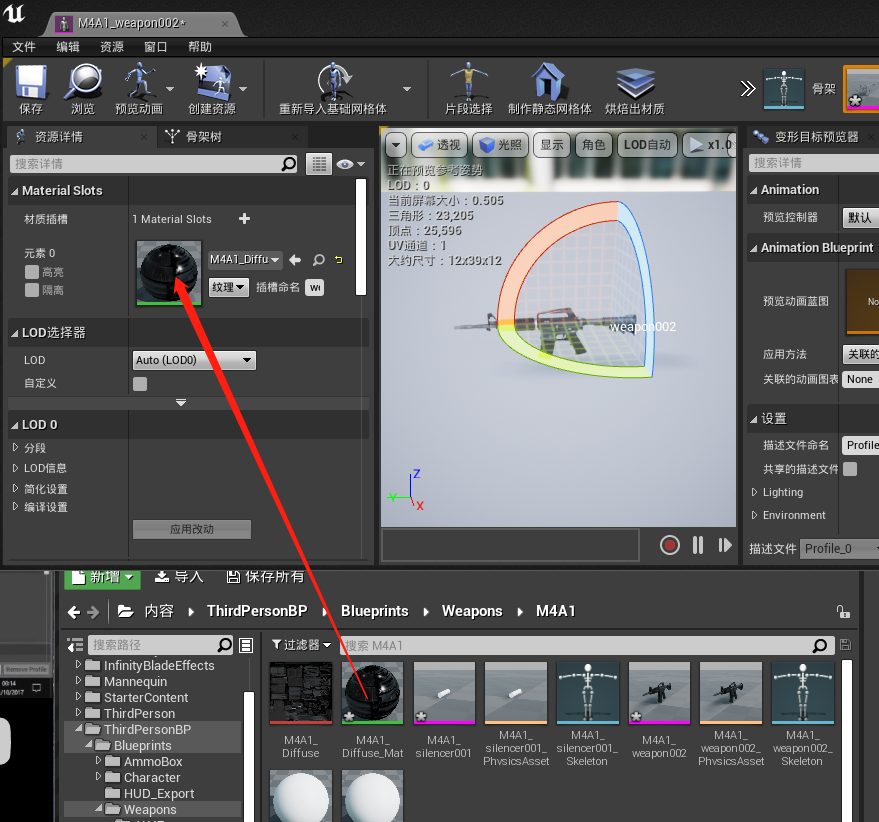
Task: Select Mannequin folder in tree
Action: pos(135,681)
